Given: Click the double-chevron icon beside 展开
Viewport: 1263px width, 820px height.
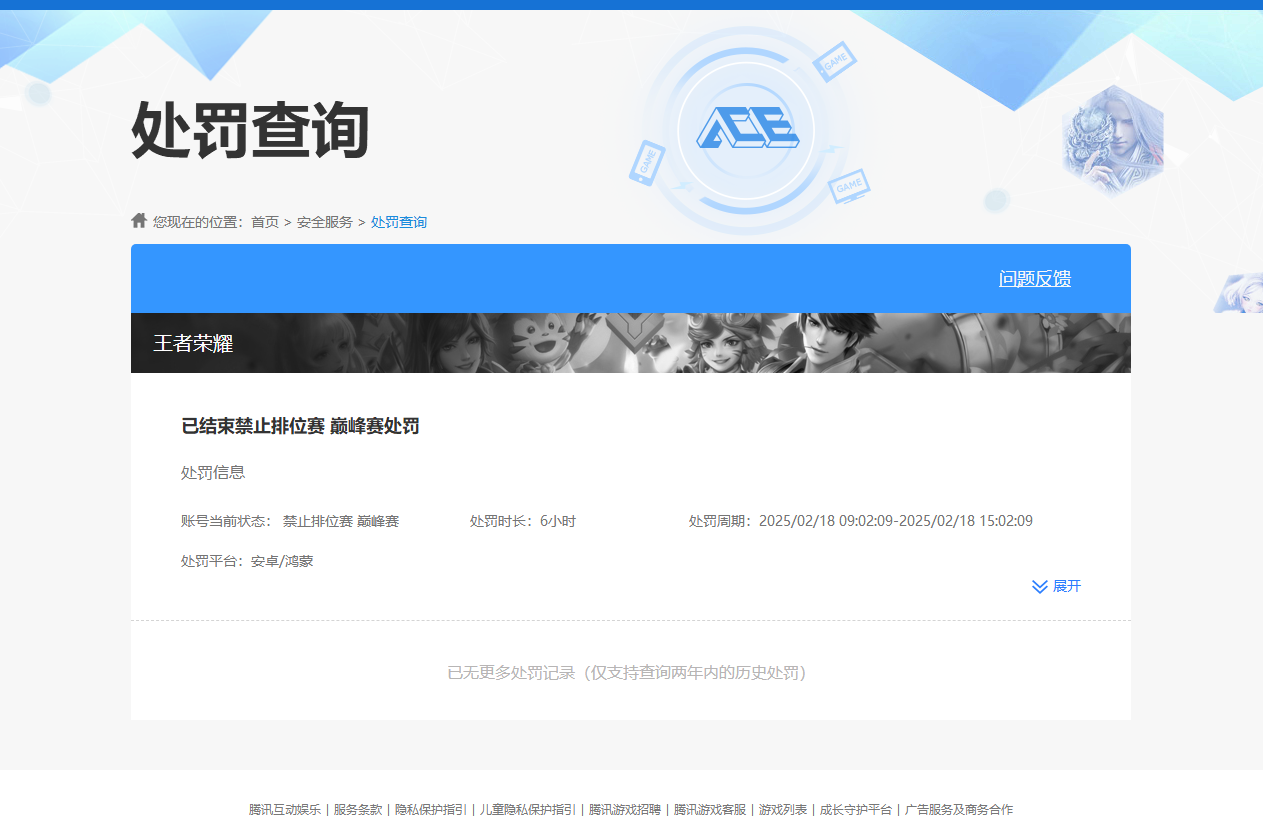Looking at the screenshot, I should pyautogui.click(x=1040, y=586).
